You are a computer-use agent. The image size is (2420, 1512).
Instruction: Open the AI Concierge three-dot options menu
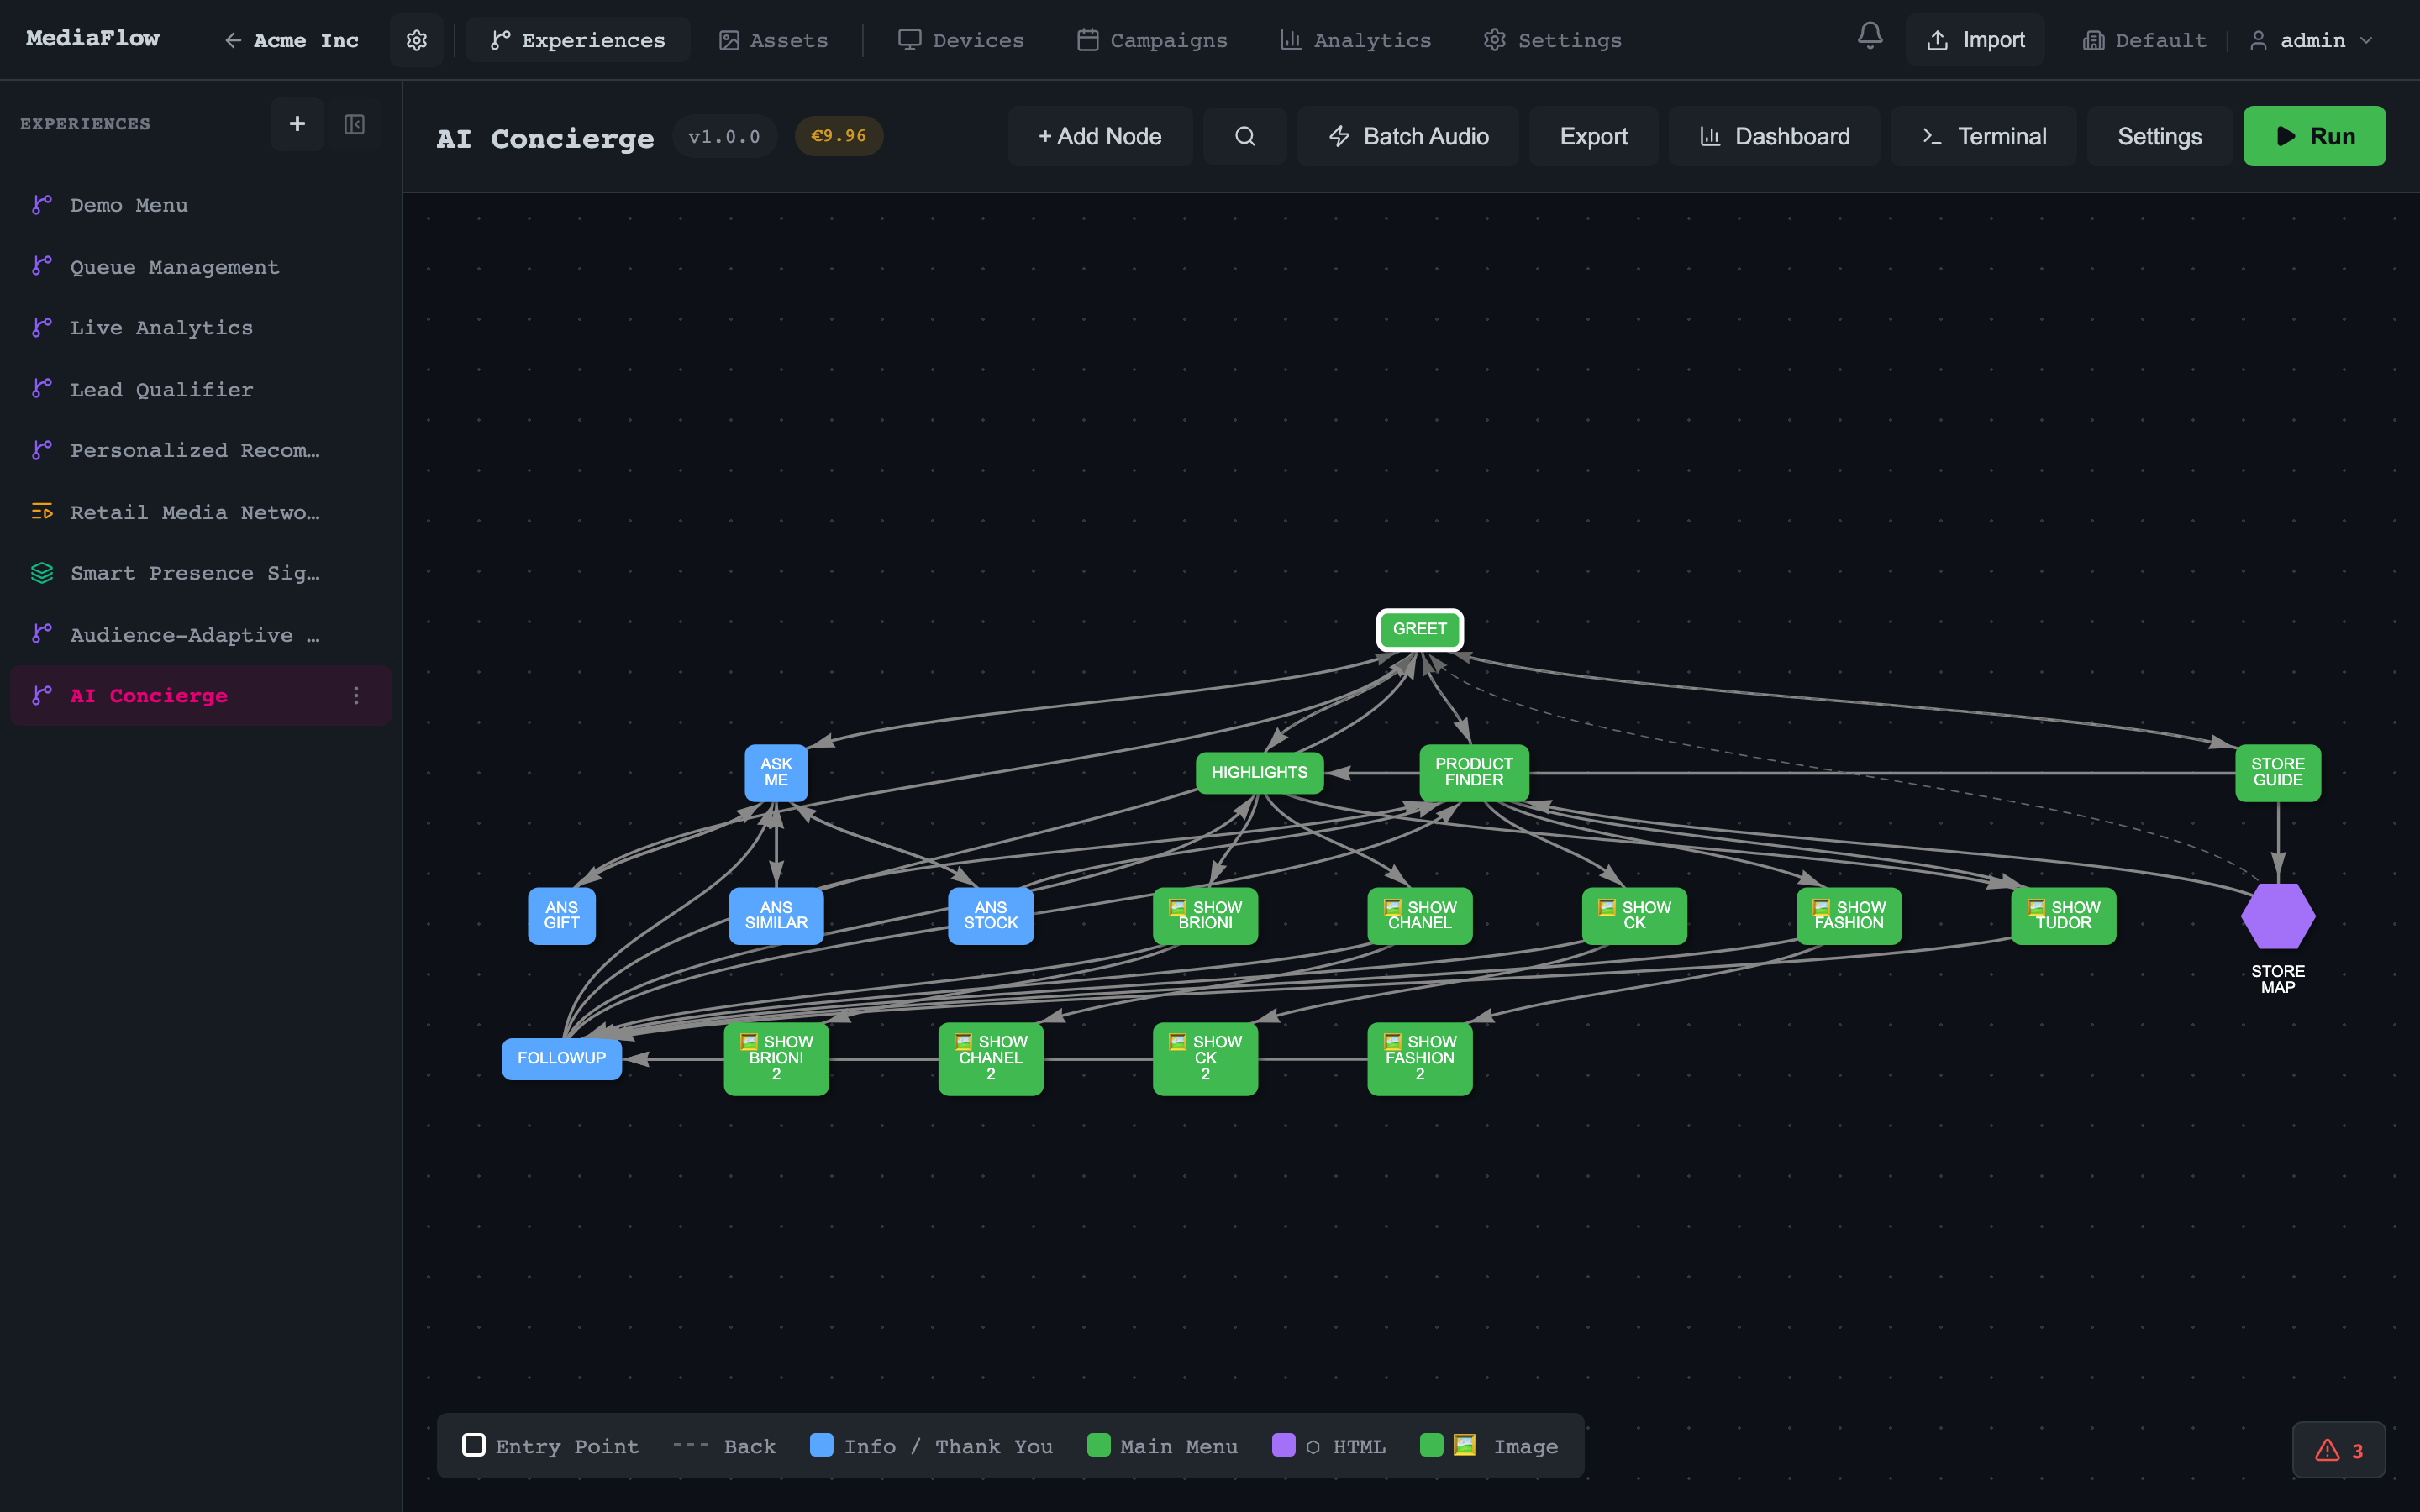click(357, 695)
